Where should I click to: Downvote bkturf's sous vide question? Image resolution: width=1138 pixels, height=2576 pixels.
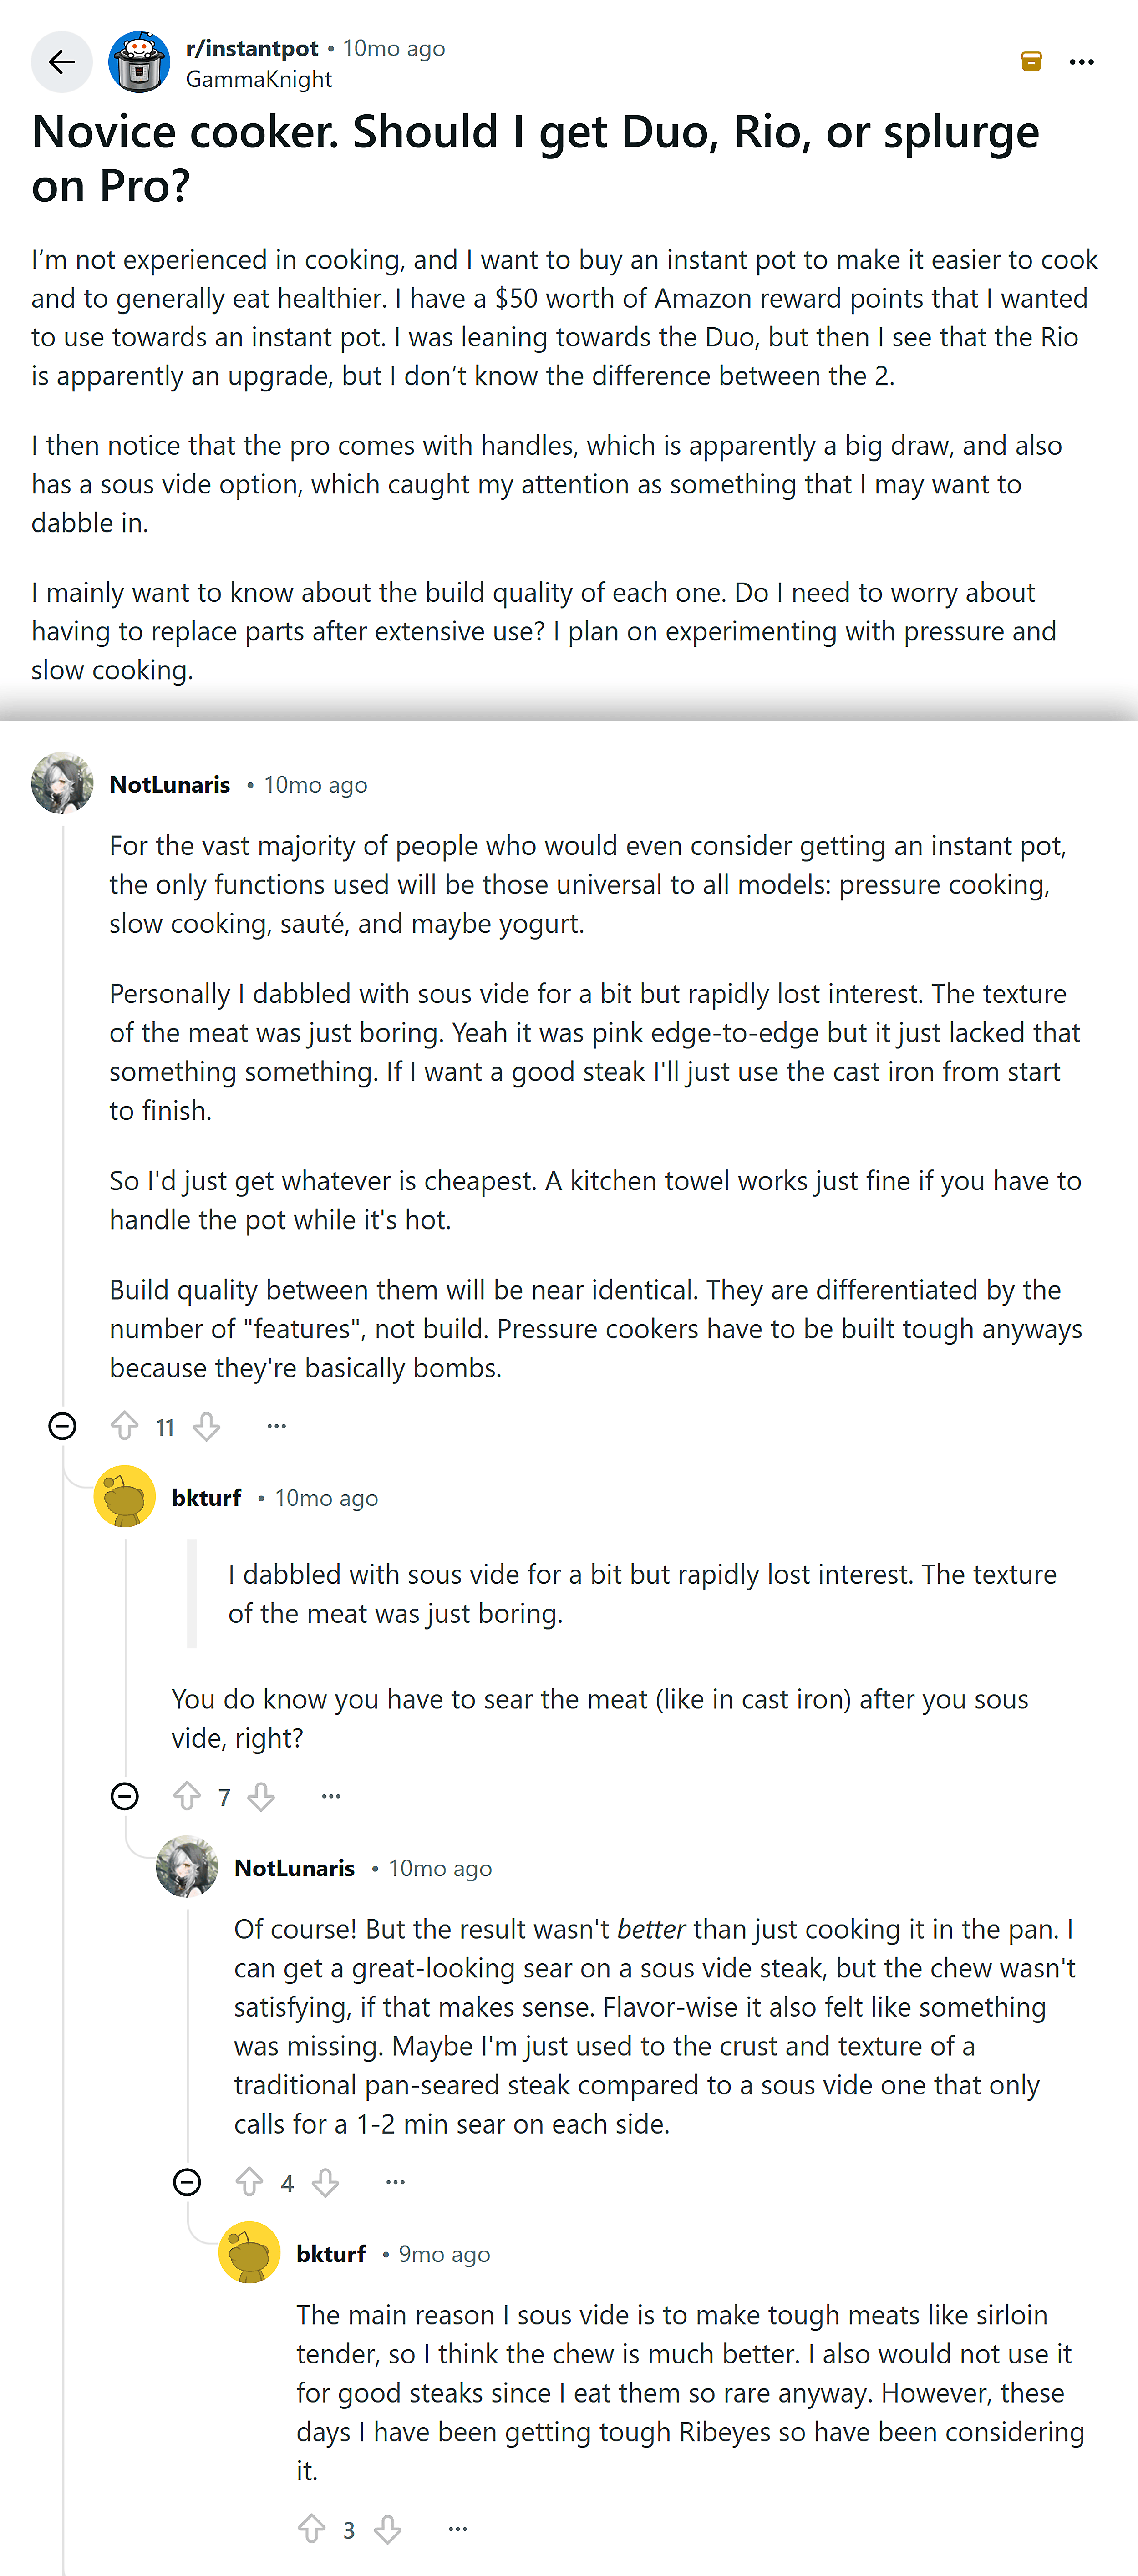262,1796
